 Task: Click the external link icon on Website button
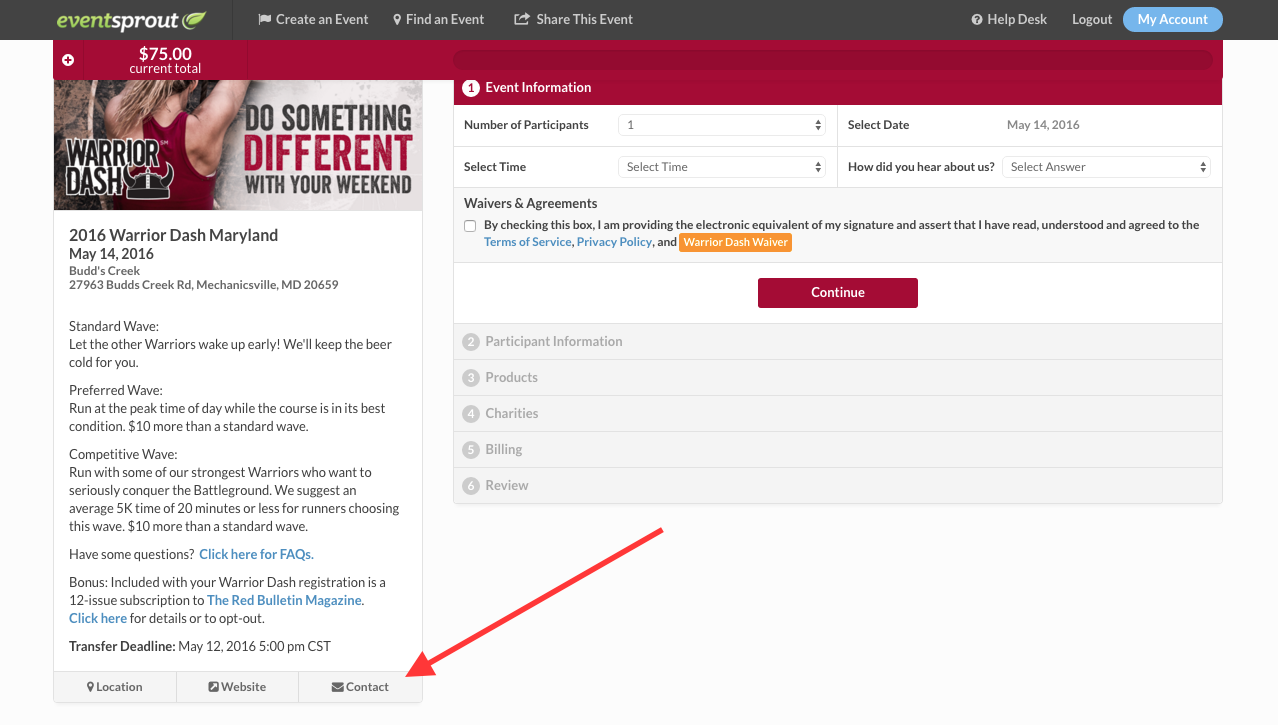coord(213,687)
